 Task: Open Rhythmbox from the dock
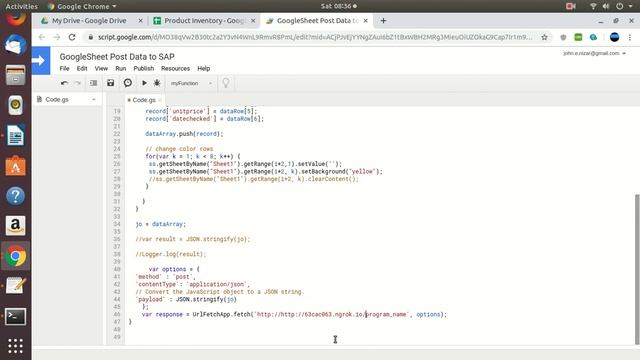(x=16, y=105)
